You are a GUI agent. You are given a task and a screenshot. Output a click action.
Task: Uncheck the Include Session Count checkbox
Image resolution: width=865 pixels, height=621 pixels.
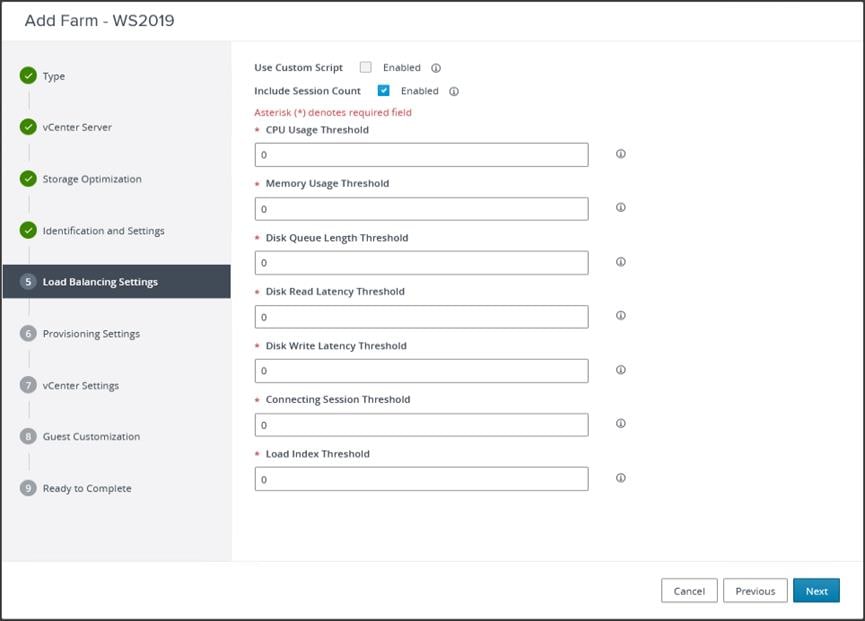(x=384, y=91)
